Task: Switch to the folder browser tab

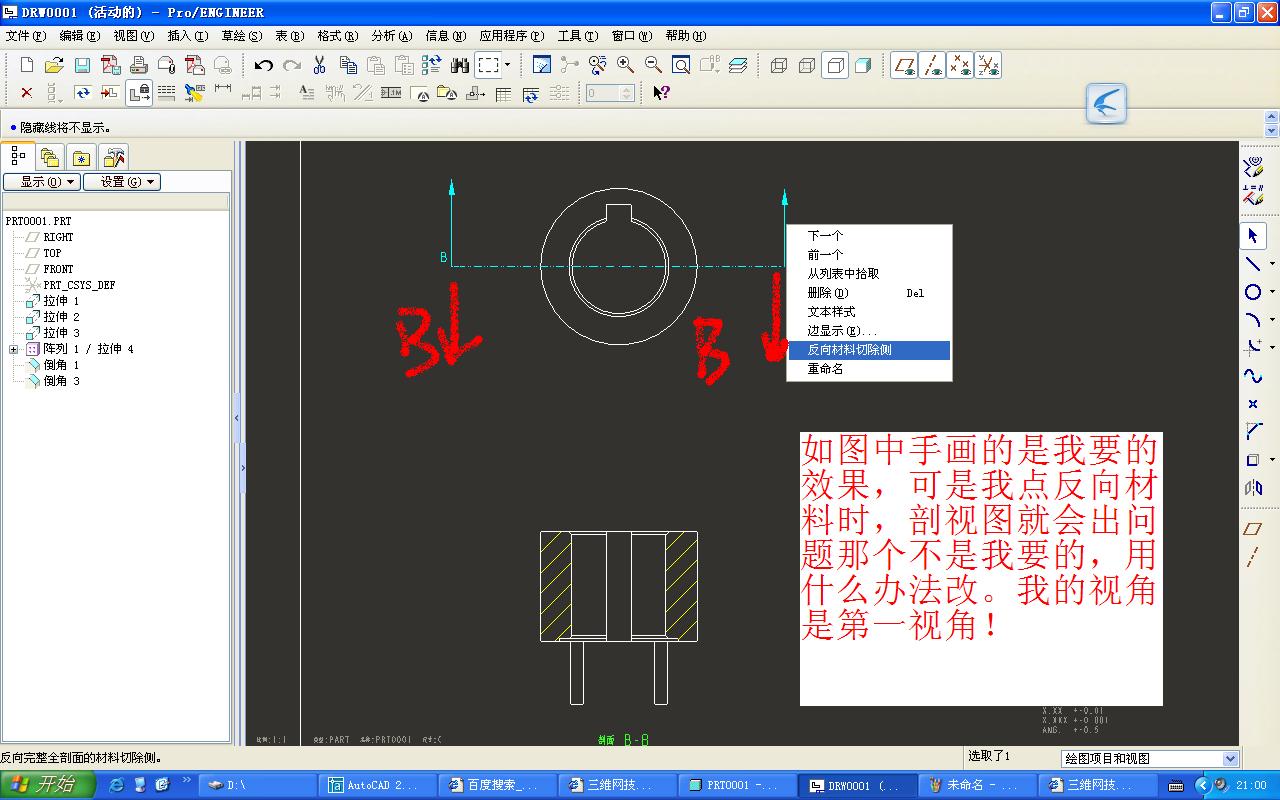Action: coord(50,157)
